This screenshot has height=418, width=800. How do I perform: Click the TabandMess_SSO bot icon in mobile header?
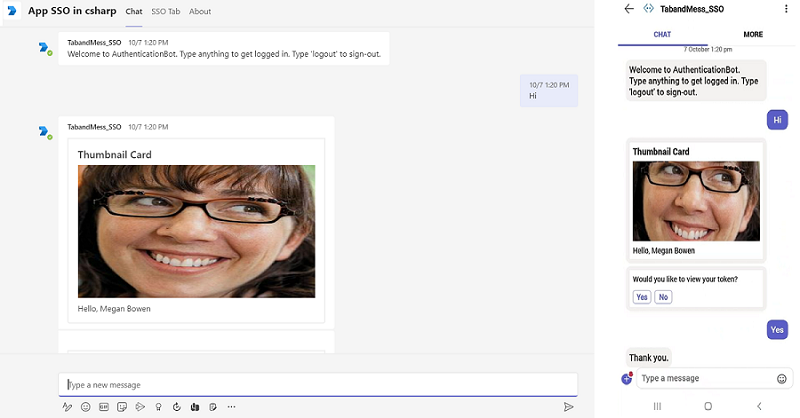pyautogui.click(x=648, y=9)
